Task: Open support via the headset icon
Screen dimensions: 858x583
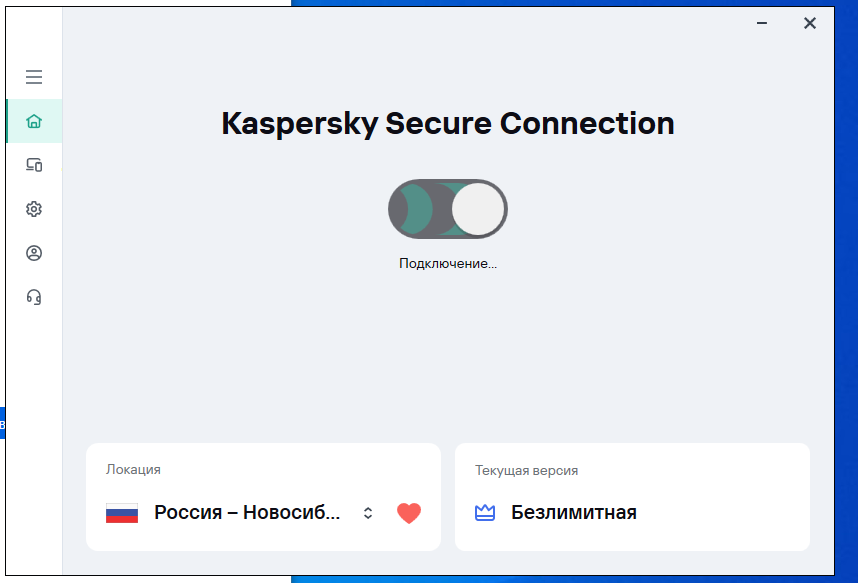Action: 34,297
